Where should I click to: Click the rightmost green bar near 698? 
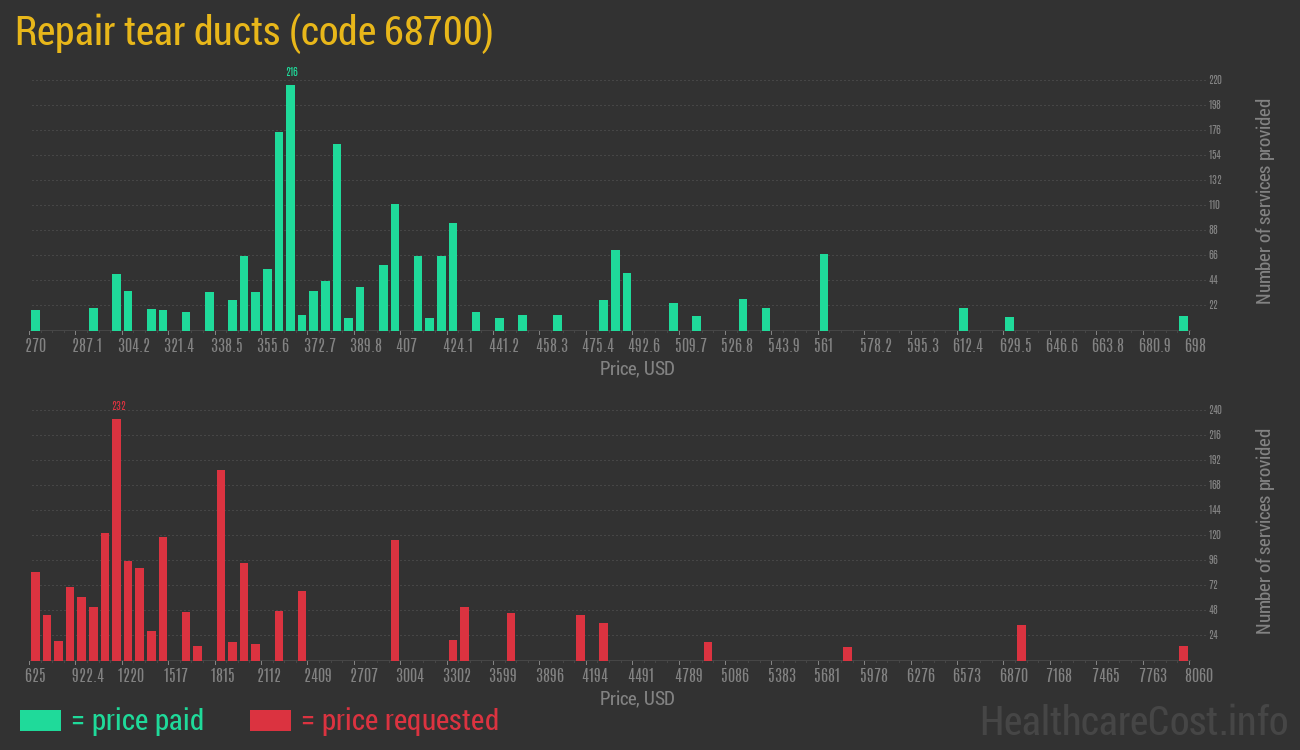click(1183, 323)
